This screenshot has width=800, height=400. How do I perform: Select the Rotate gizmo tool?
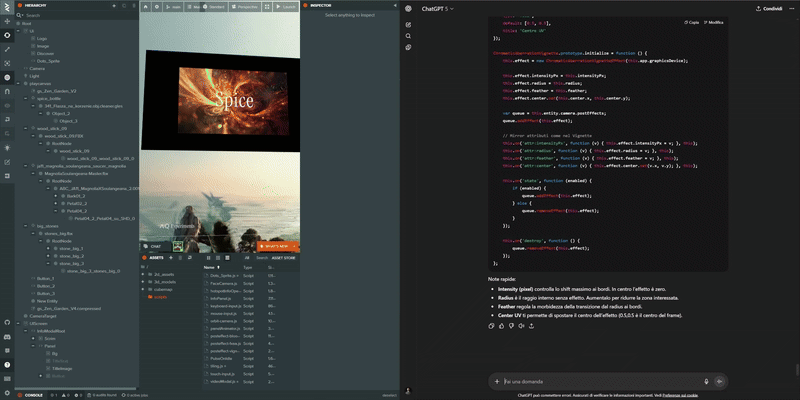7,35
